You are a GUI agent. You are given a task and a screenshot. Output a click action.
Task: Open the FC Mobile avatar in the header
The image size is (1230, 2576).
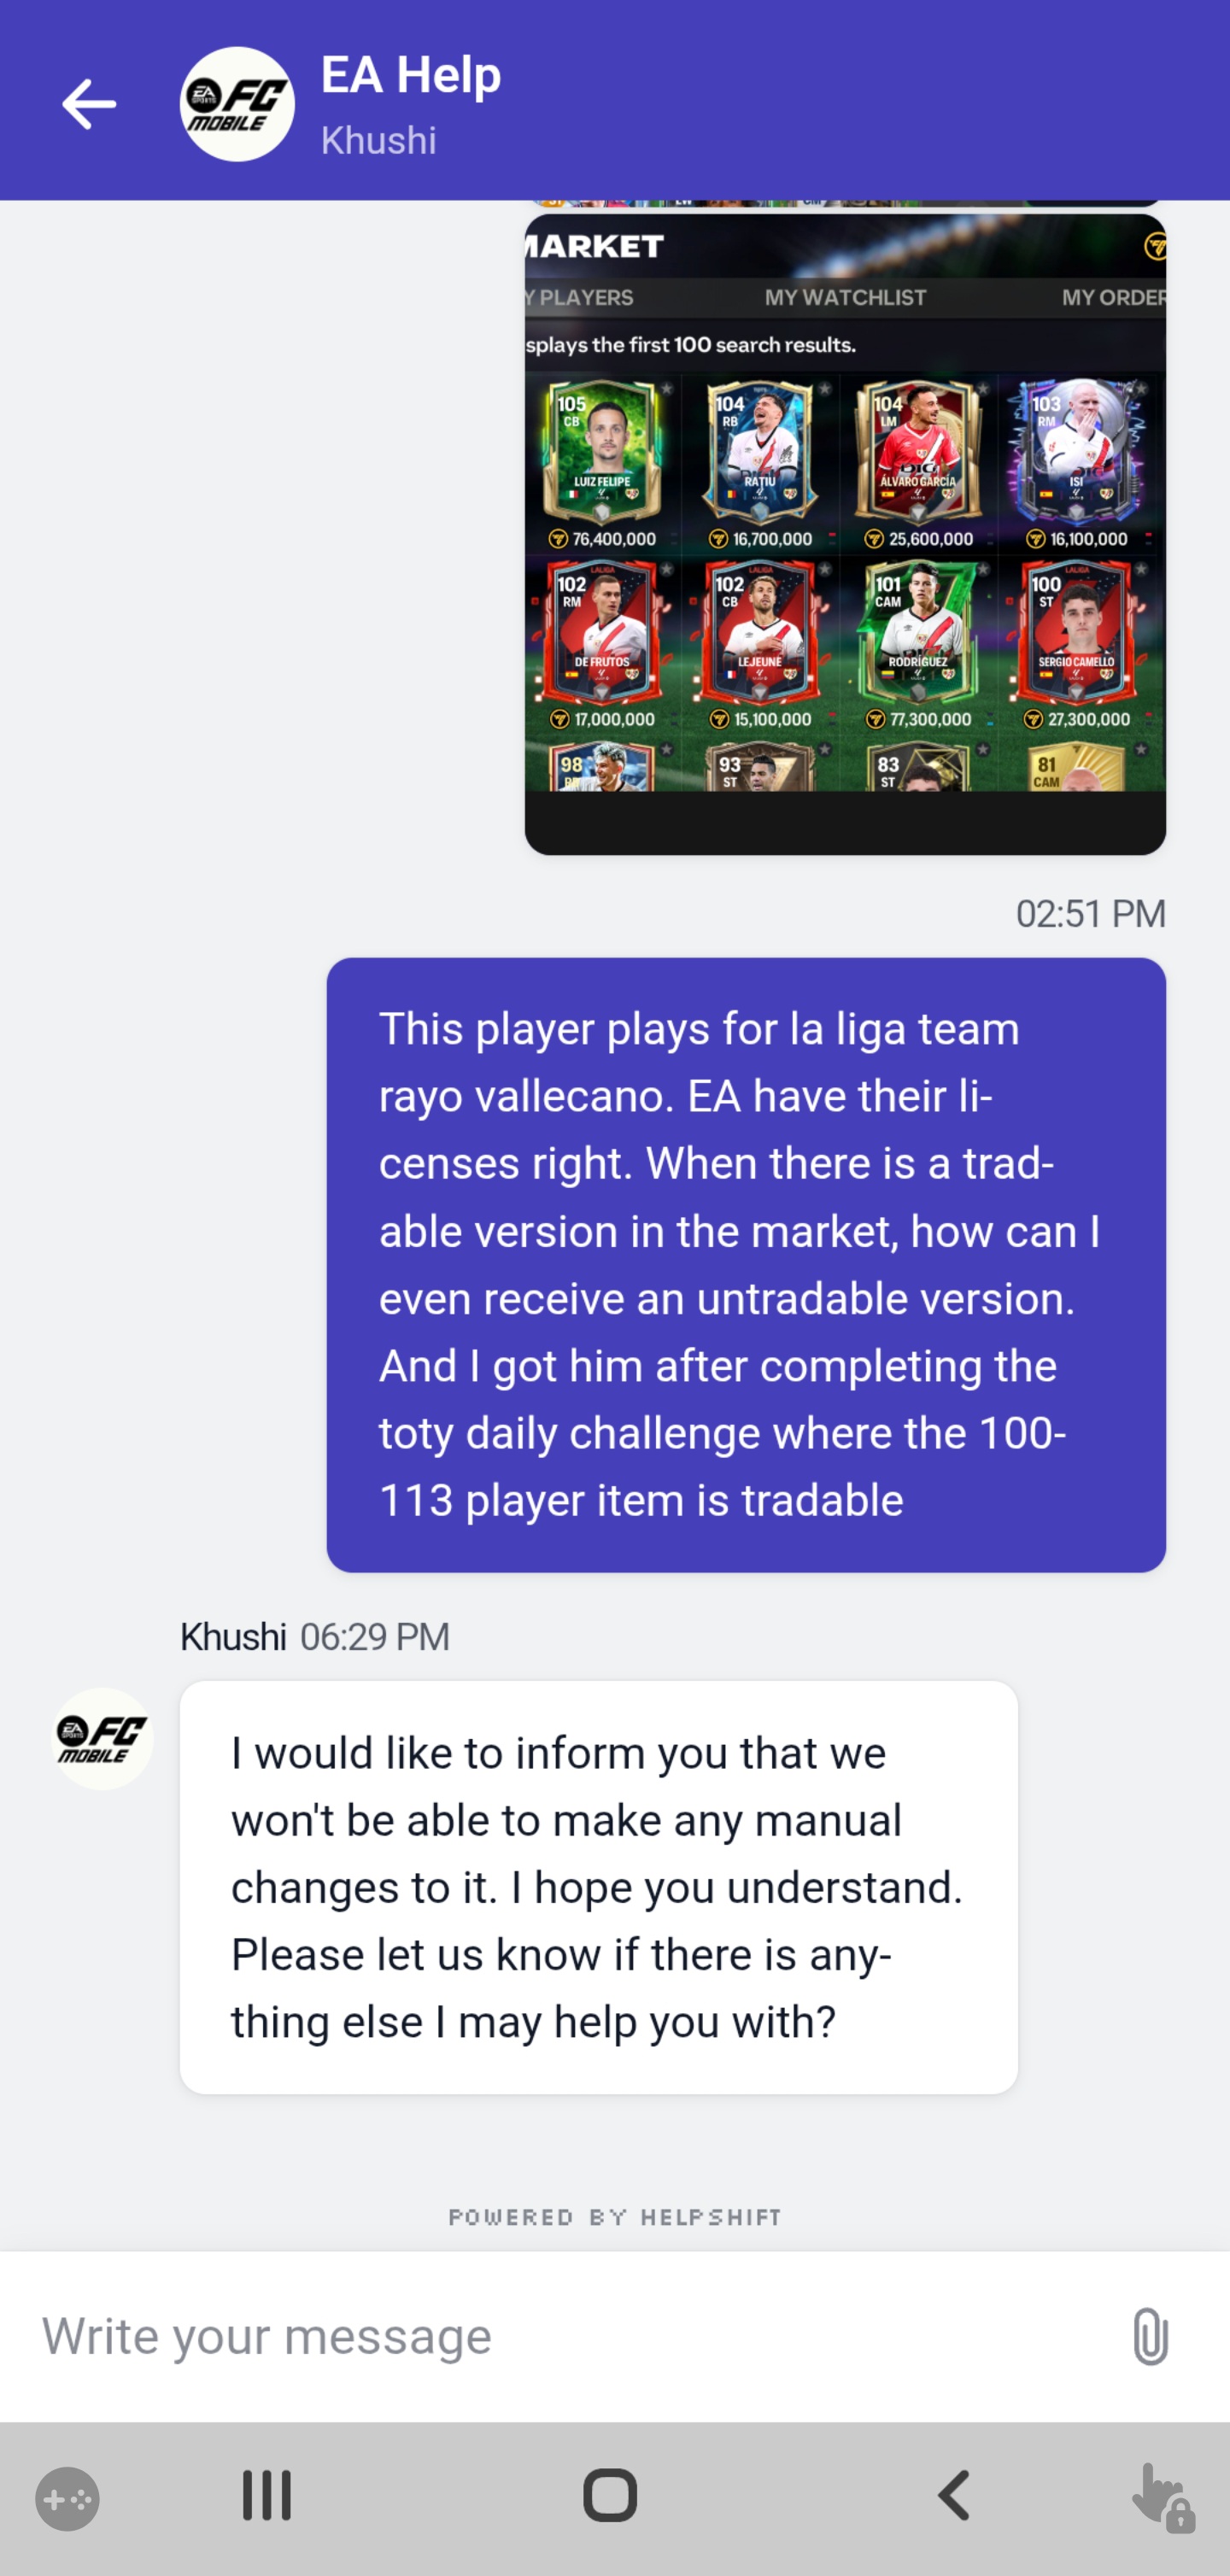coord(237,104)
